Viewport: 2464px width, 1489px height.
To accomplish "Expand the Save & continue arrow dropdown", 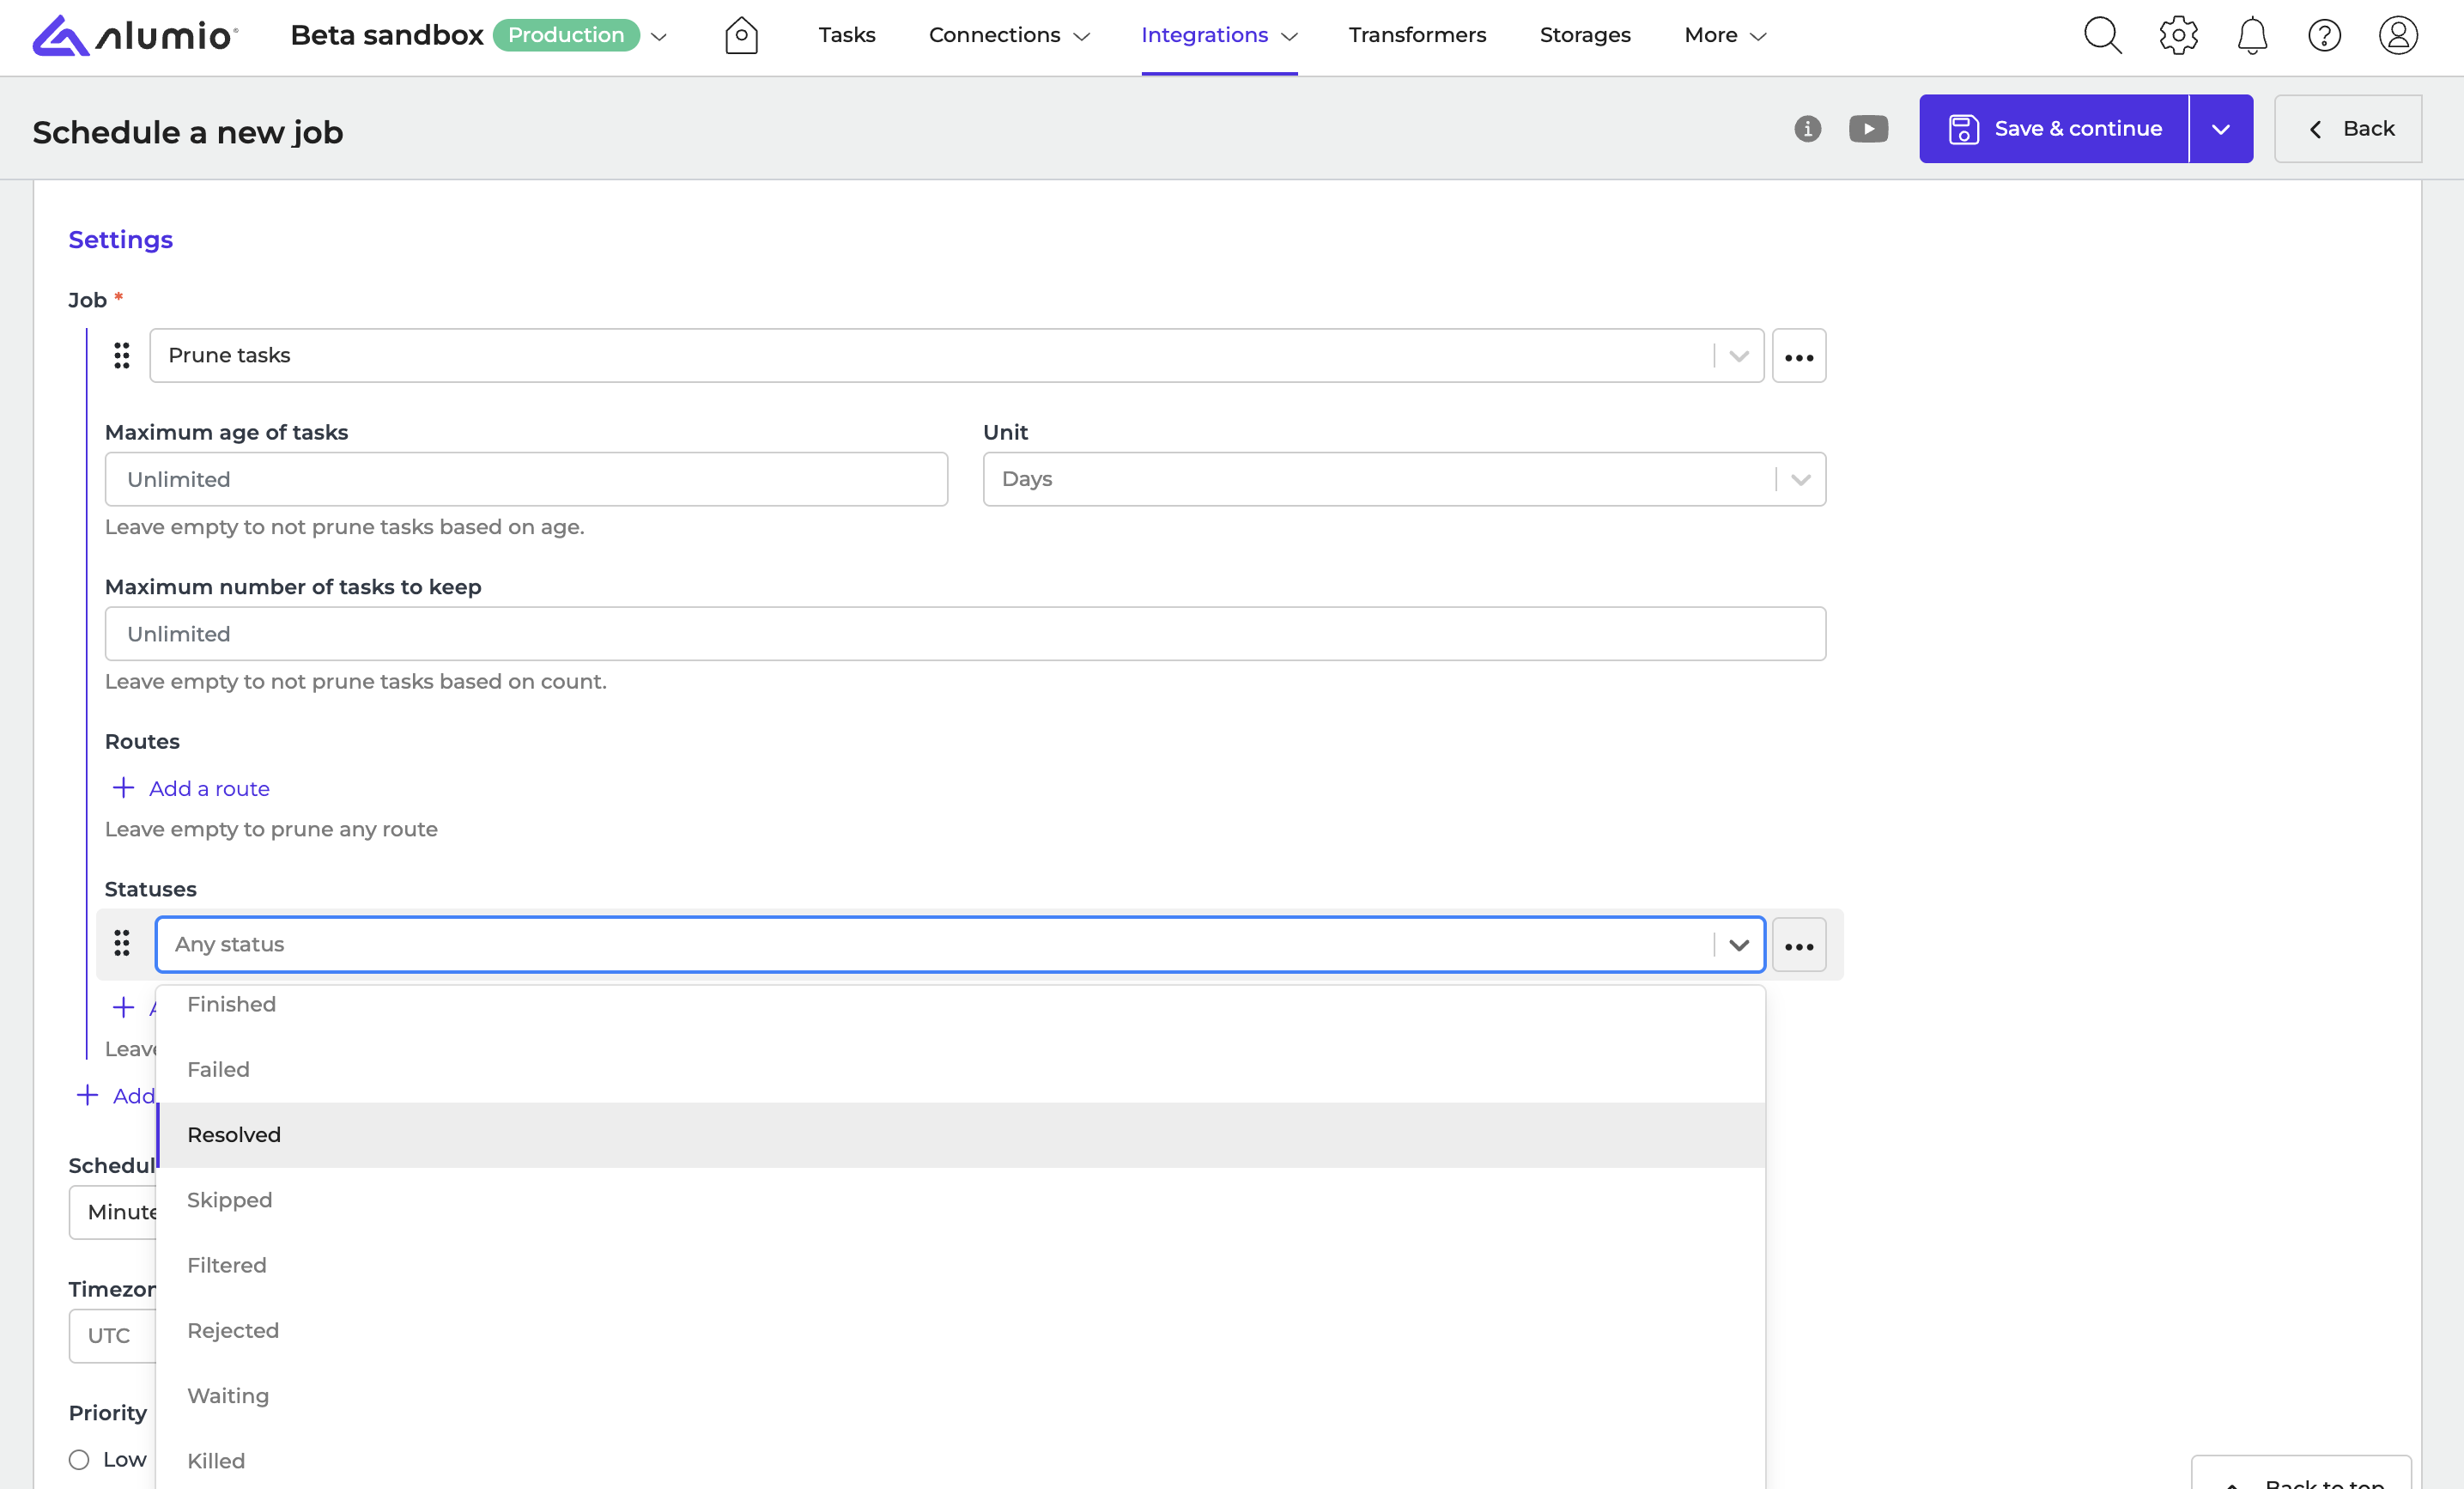I will tap(2220, 129).
